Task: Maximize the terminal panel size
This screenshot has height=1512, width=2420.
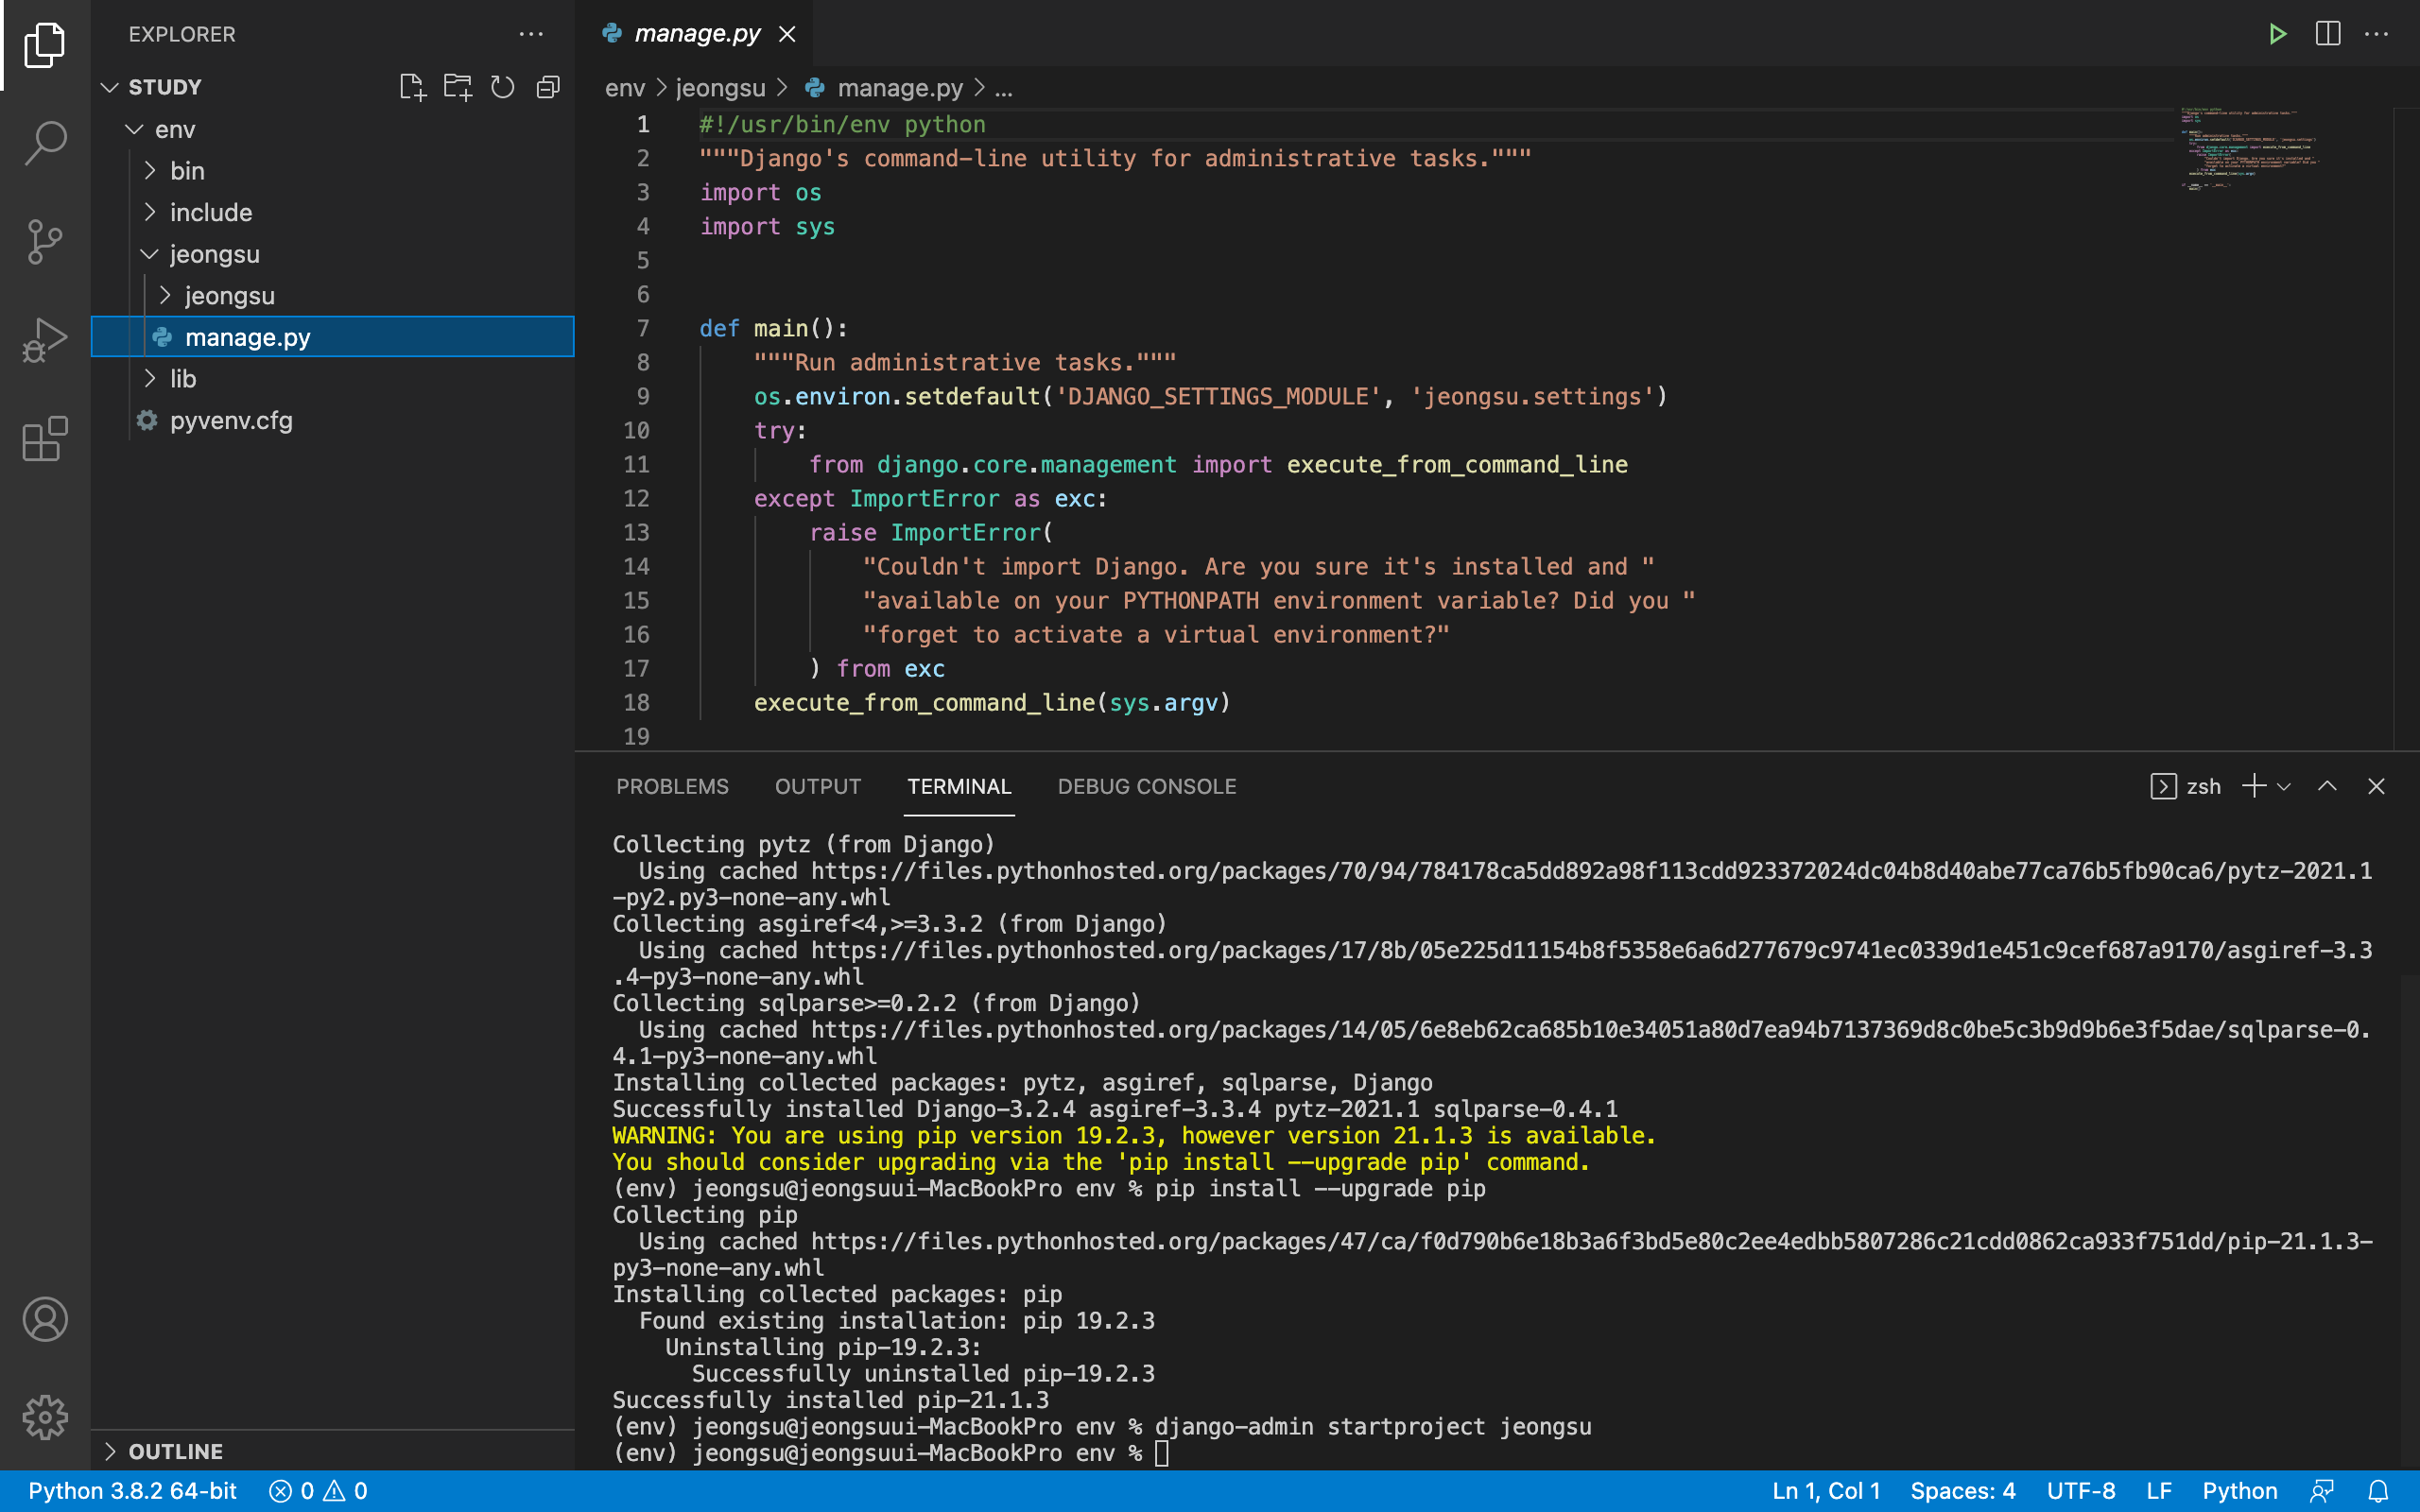Action: click(2327, 786)
